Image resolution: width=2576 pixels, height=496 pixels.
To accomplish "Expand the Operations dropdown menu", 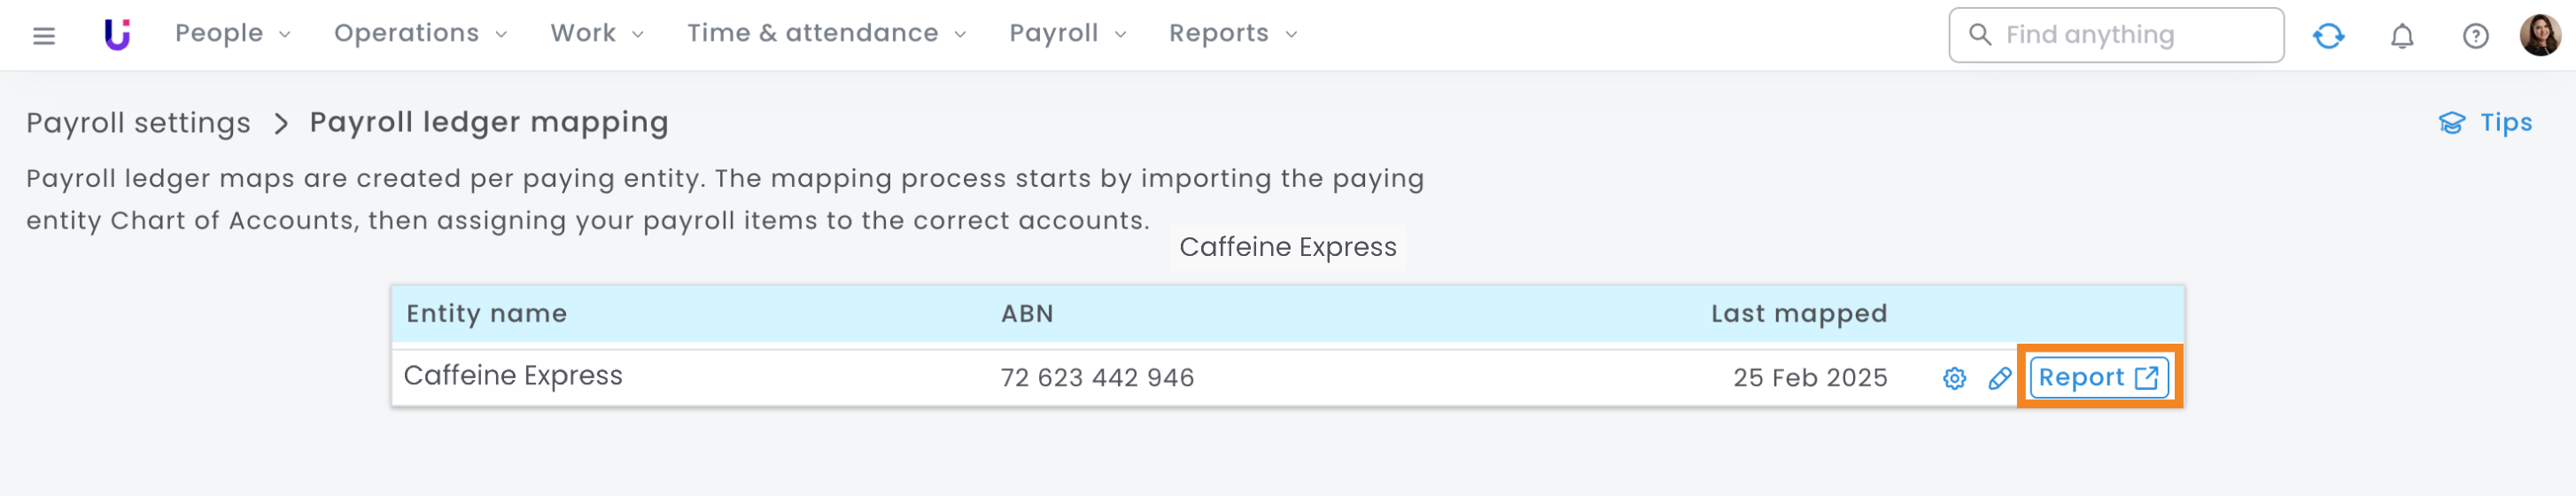I will click(x=420, y=34).
